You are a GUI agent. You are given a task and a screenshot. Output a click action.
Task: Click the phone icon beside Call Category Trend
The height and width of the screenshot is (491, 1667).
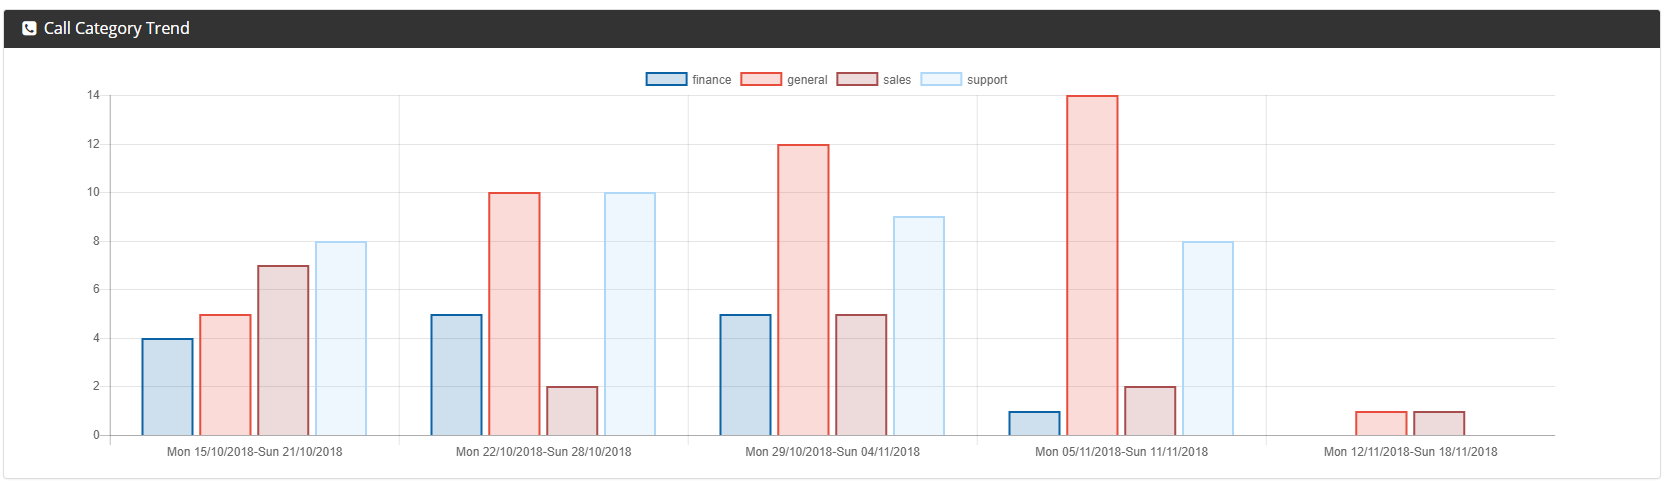pos(29,28)
